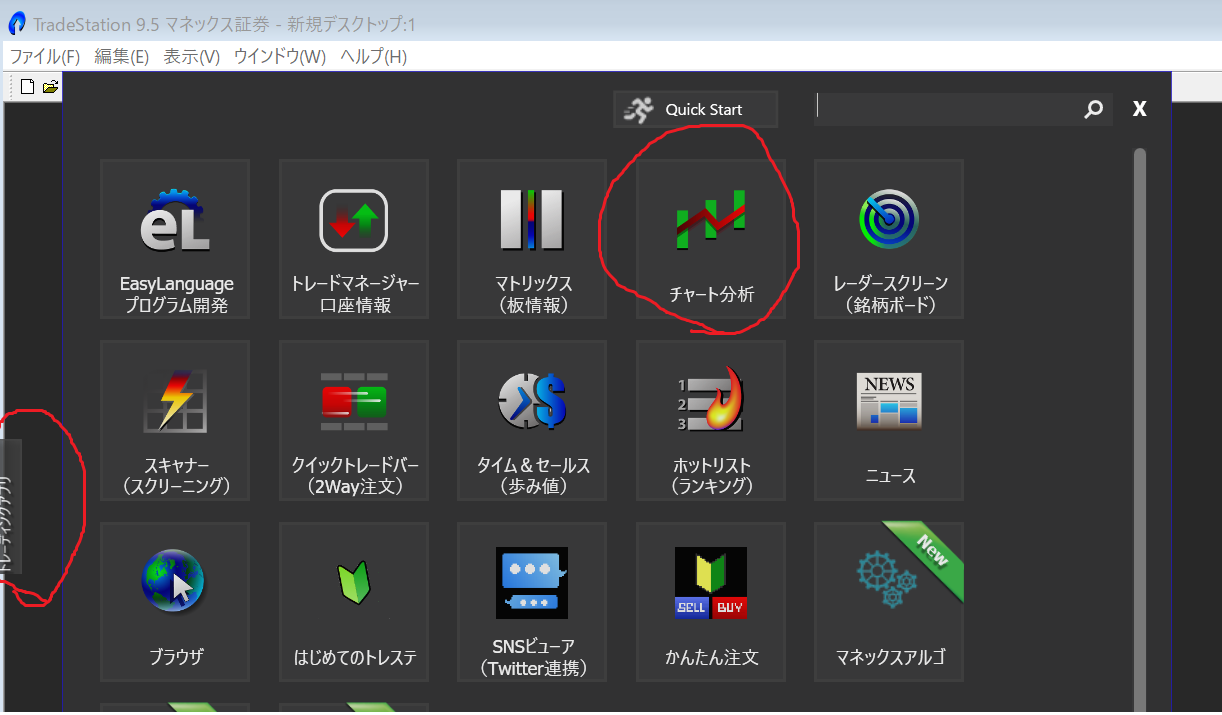Click the Quick Start button
This screenshot has width=1222, height=715.
(x=695, y=110)
